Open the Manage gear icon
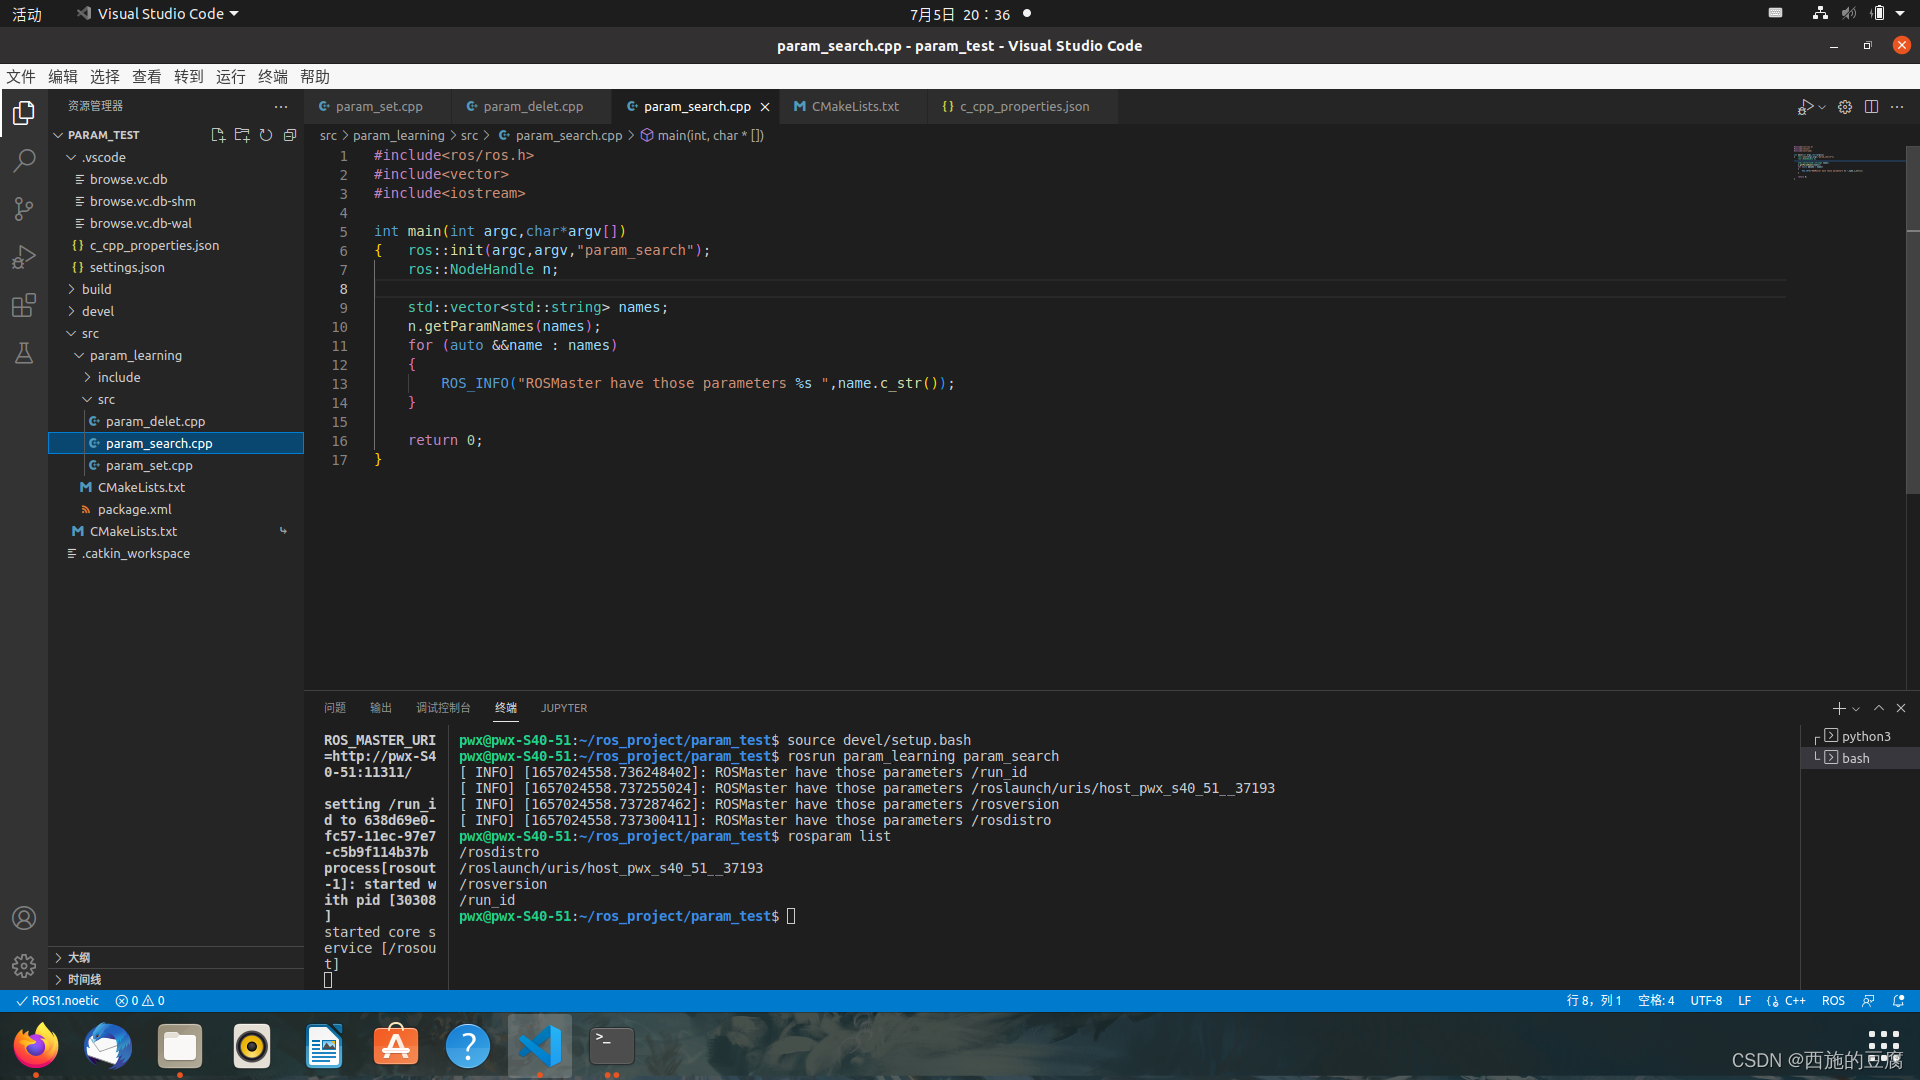The height and width of the screenshot is (1080, 1920). point(24,966)
